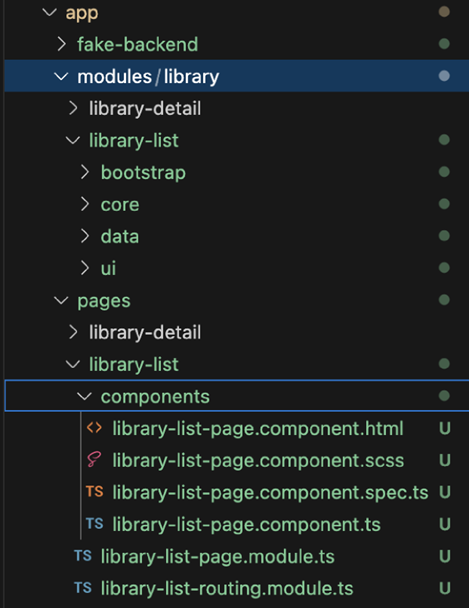469x608 pixels.
Task: Click git status dot on core row
Action: 444,204
